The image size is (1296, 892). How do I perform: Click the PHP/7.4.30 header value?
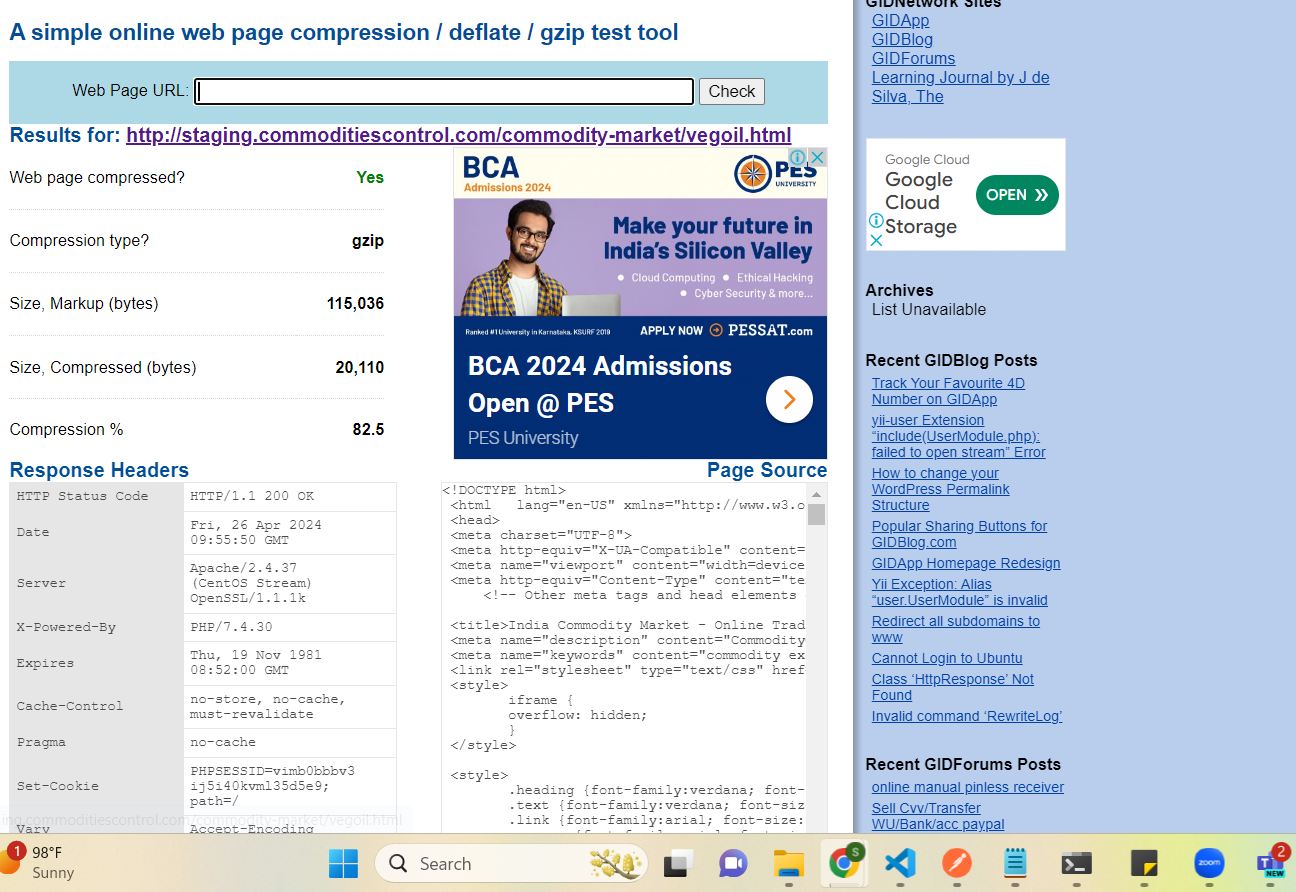[x=290, y=627]
